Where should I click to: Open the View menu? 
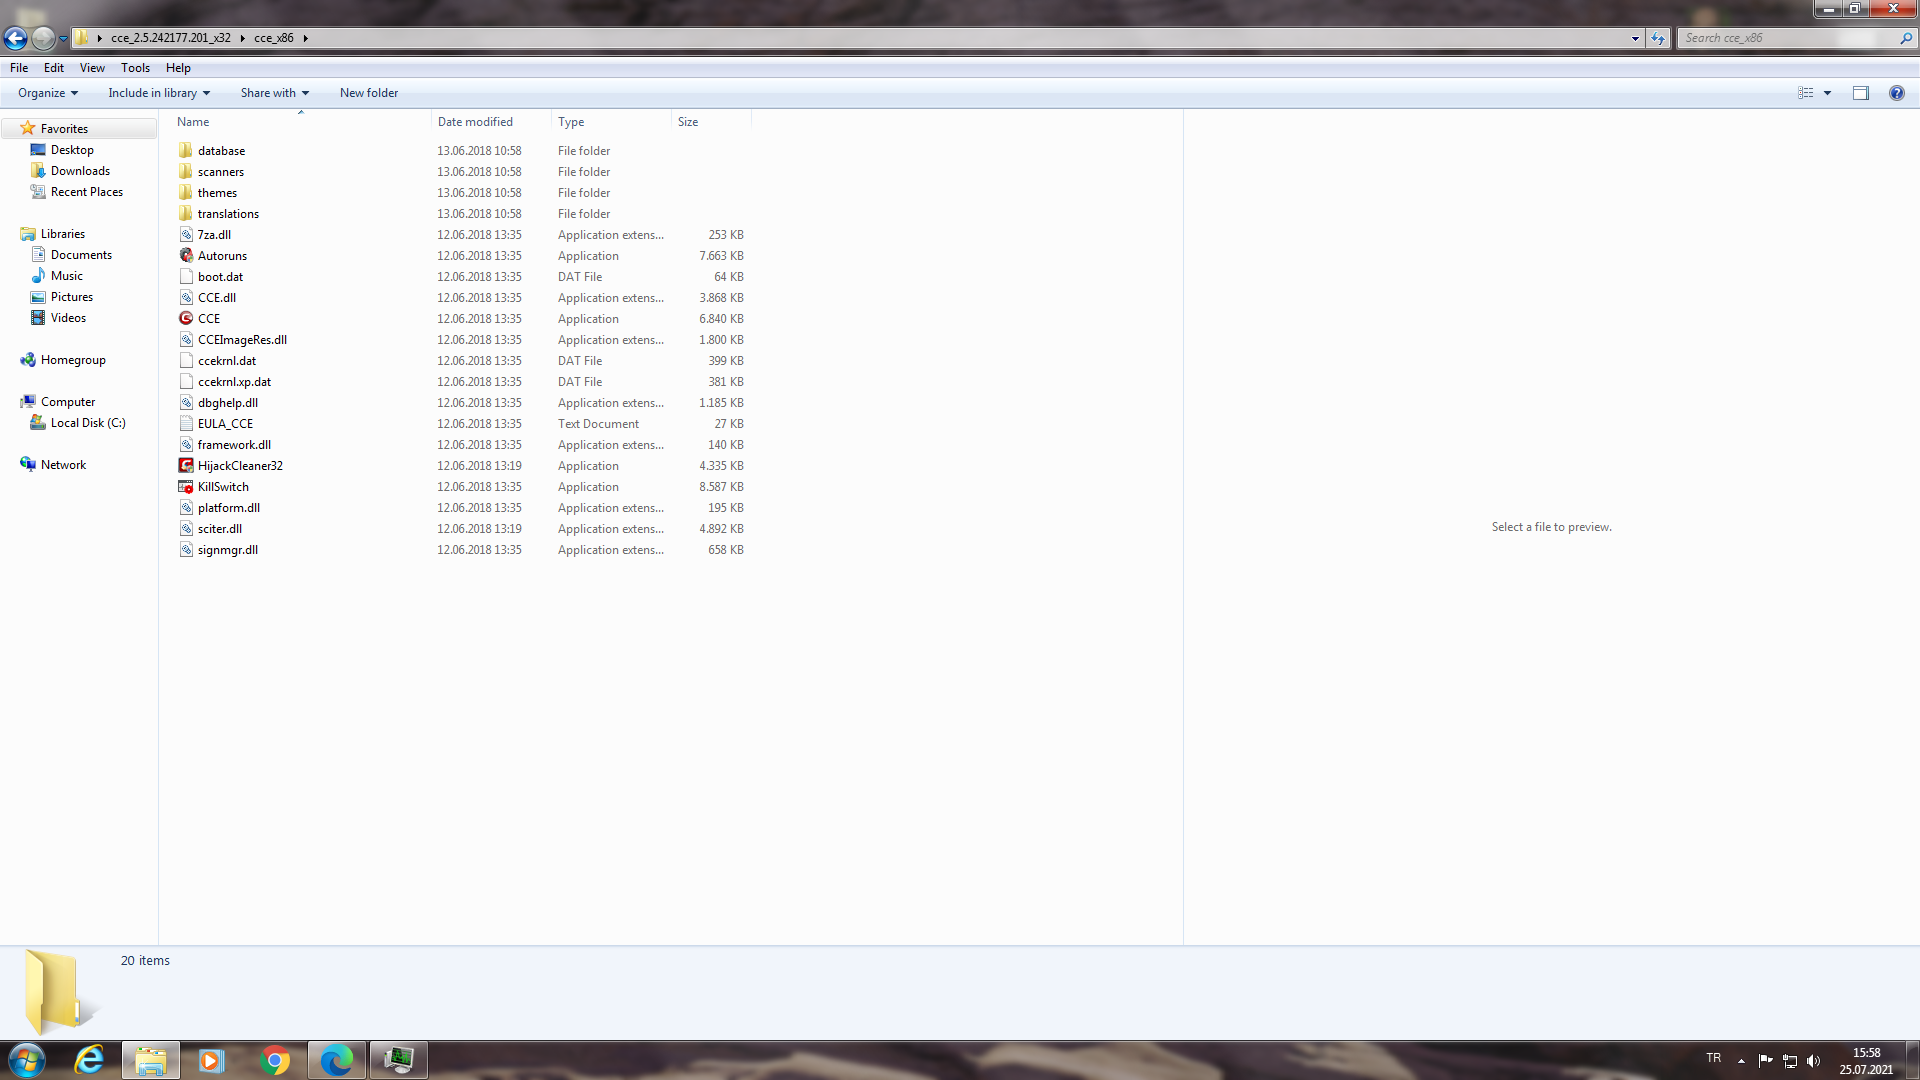pos(92,68)
